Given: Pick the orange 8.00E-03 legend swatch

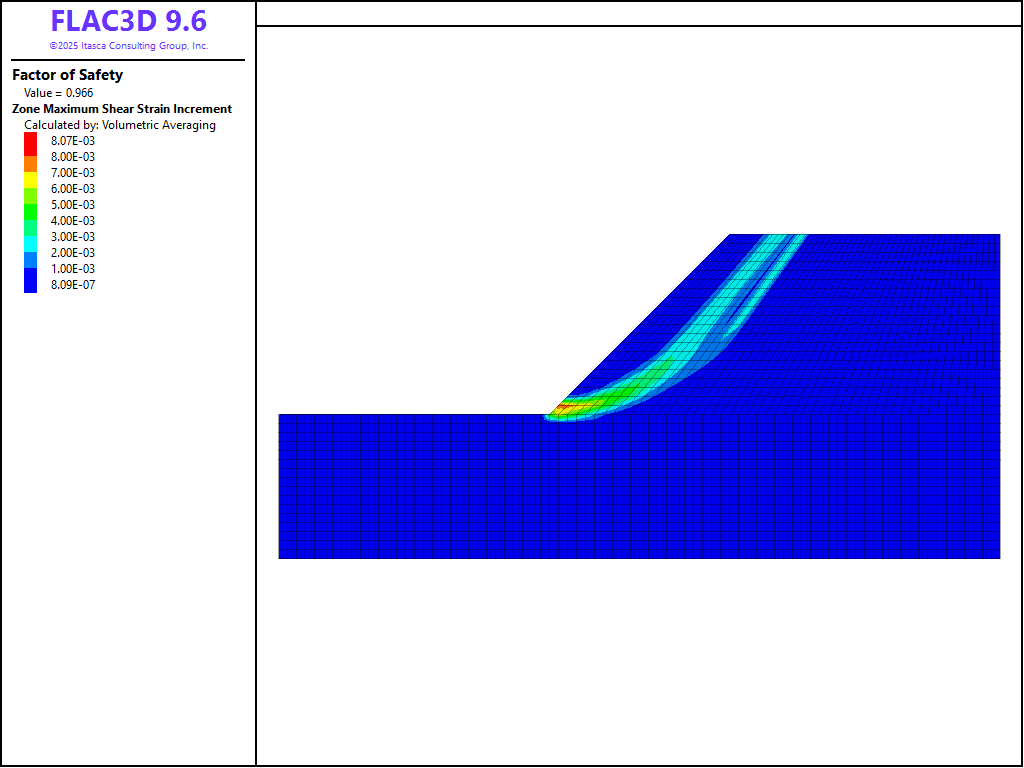Looking at the screenshot, I should click(x=30, y=157).
